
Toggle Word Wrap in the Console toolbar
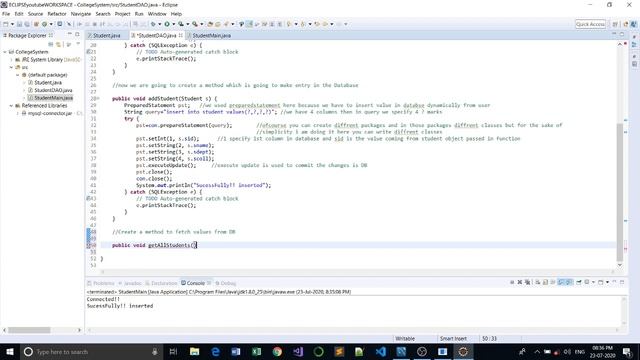click(553, 282)
